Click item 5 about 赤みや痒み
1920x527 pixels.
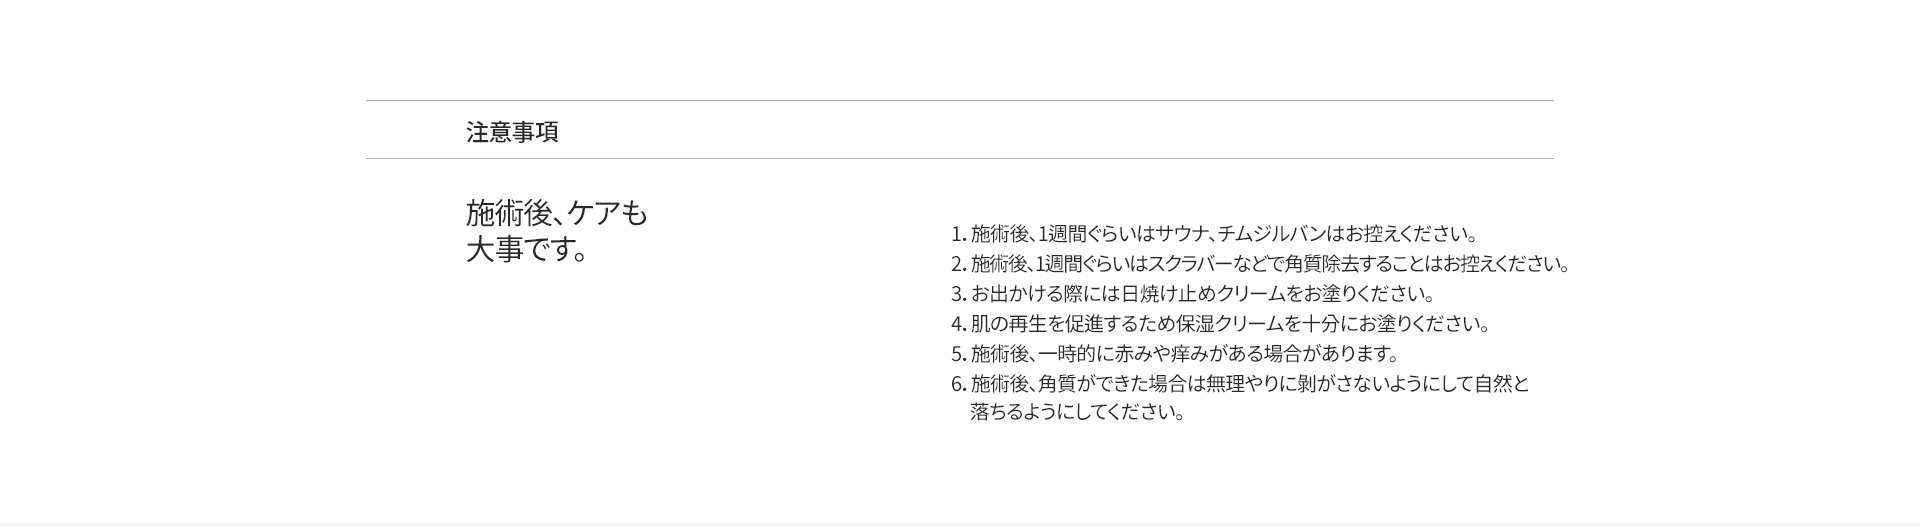pos(1184,354)
